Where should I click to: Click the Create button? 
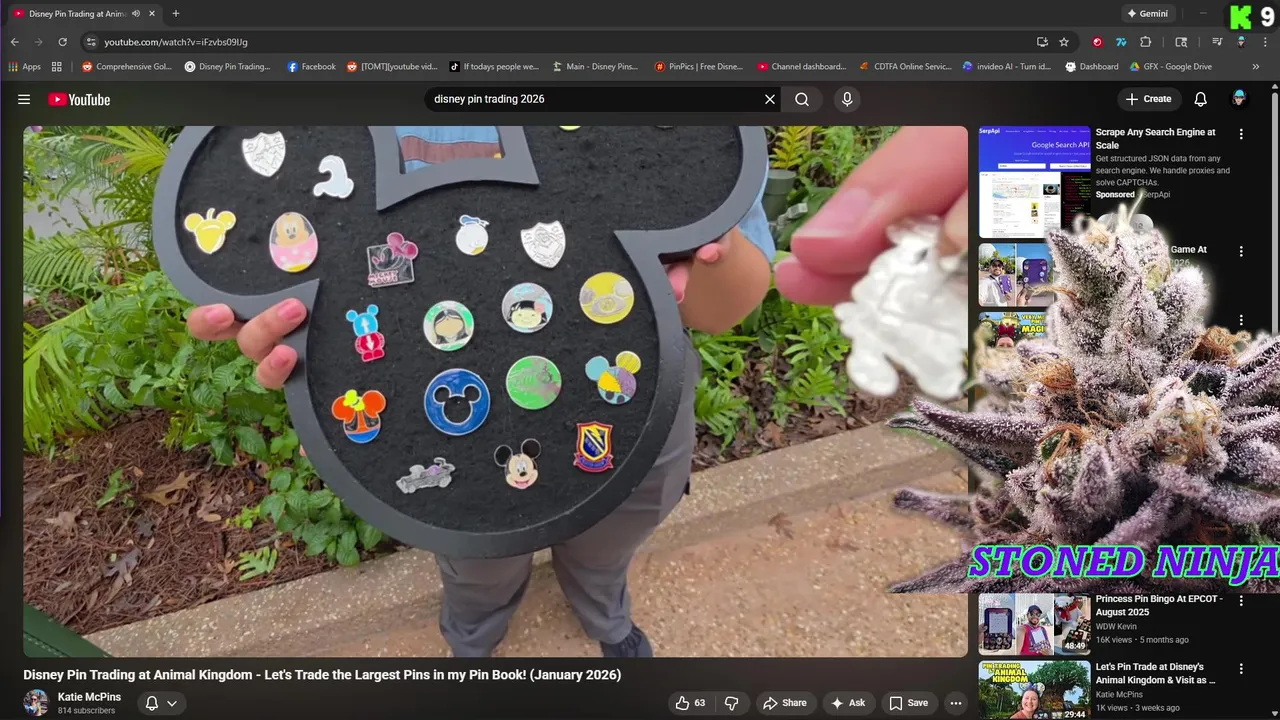pyautogui.click(x=1148, y=99)
